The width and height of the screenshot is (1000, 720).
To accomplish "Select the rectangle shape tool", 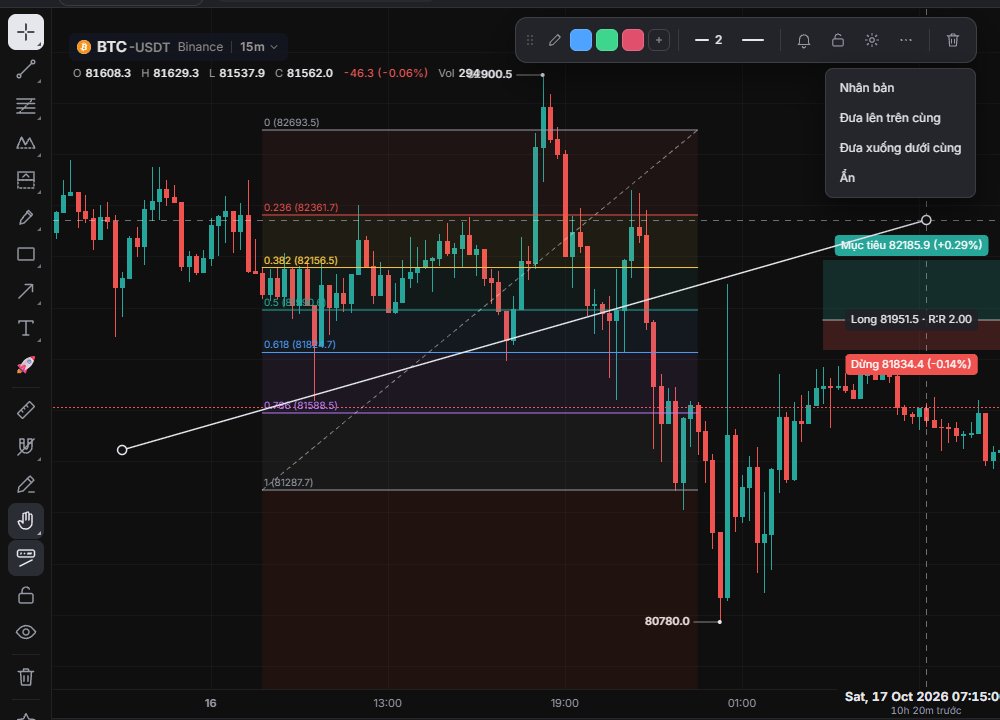I will click(26, 254).
